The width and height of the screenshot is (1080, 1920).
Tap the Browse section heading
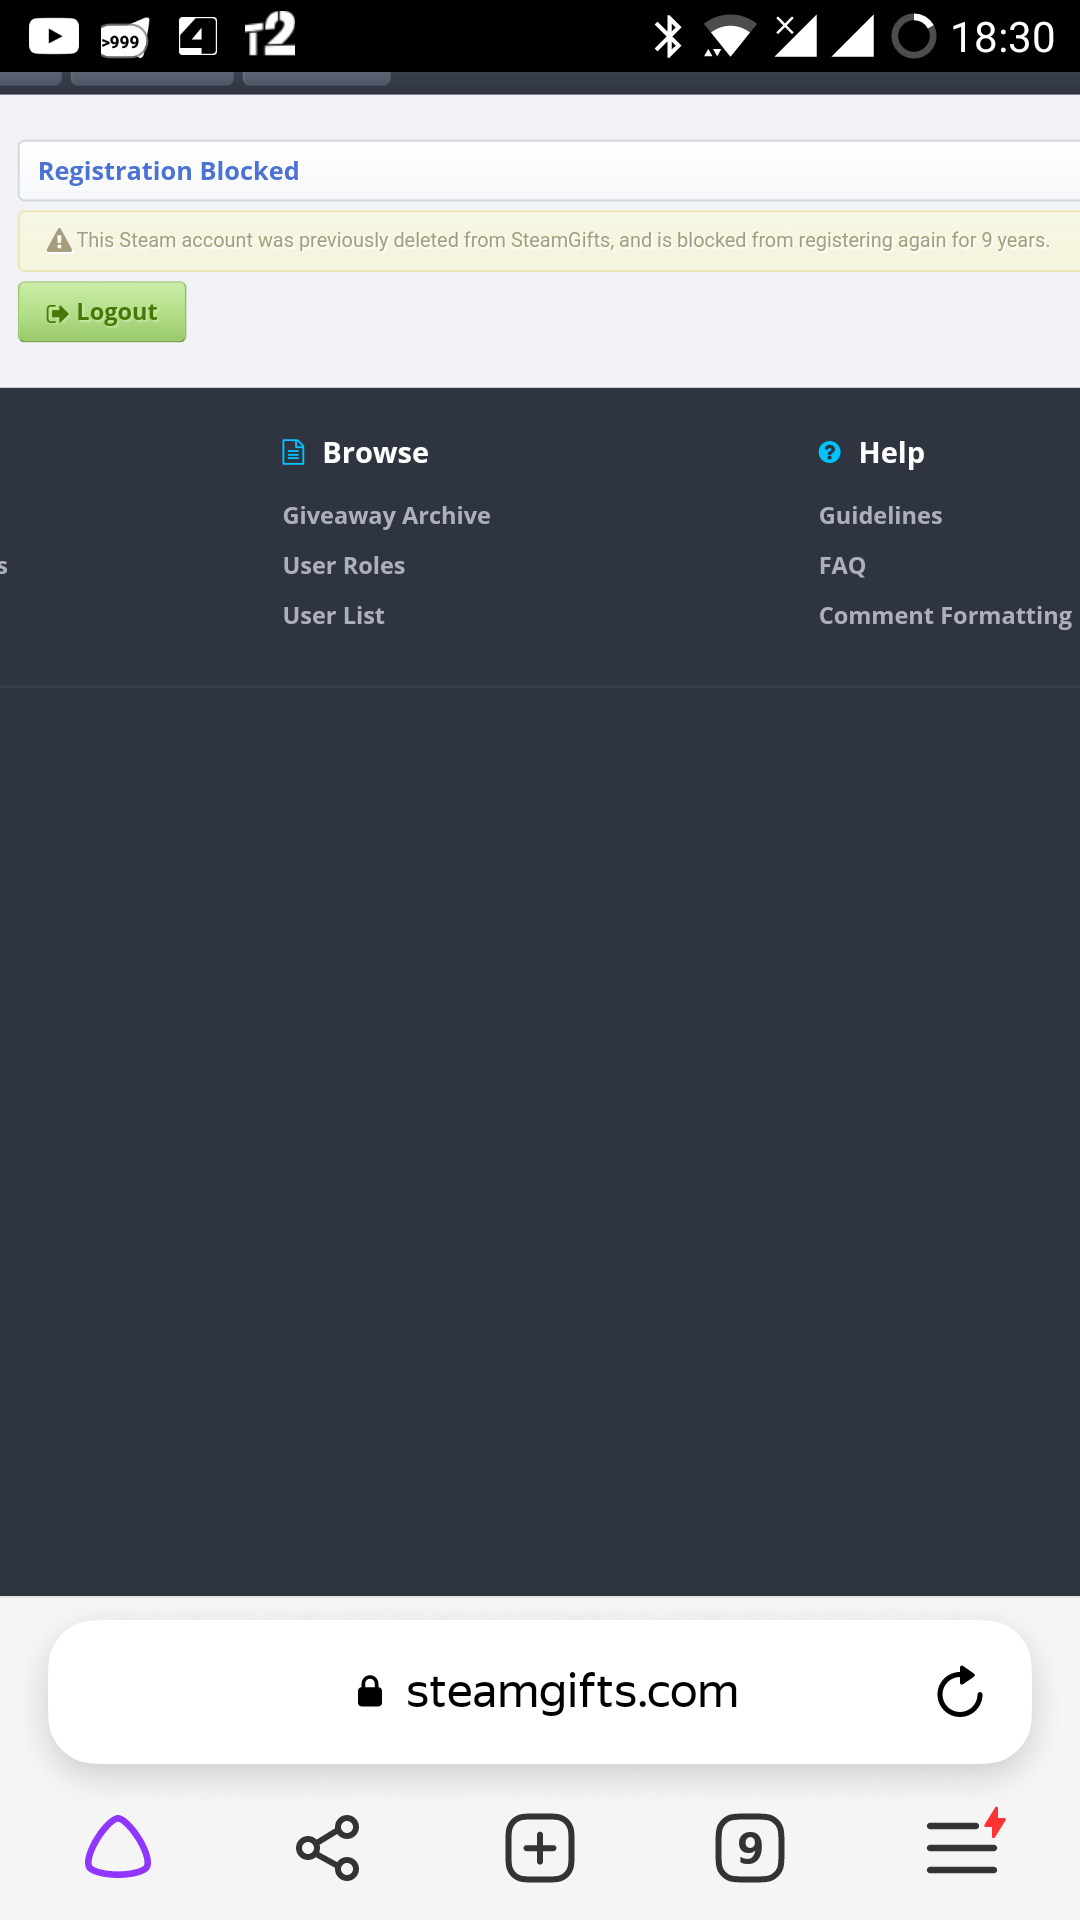[375, 452]
